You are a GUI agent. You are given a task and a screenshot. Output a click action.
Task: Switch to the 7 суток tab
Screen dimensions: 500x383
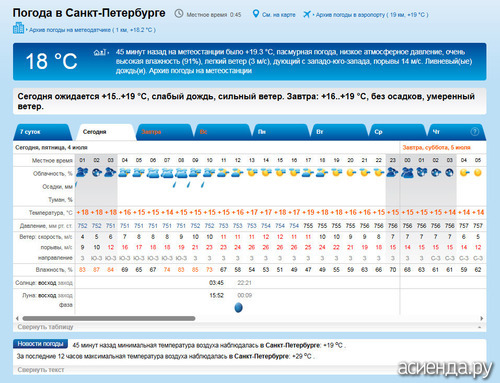point(42,132)
